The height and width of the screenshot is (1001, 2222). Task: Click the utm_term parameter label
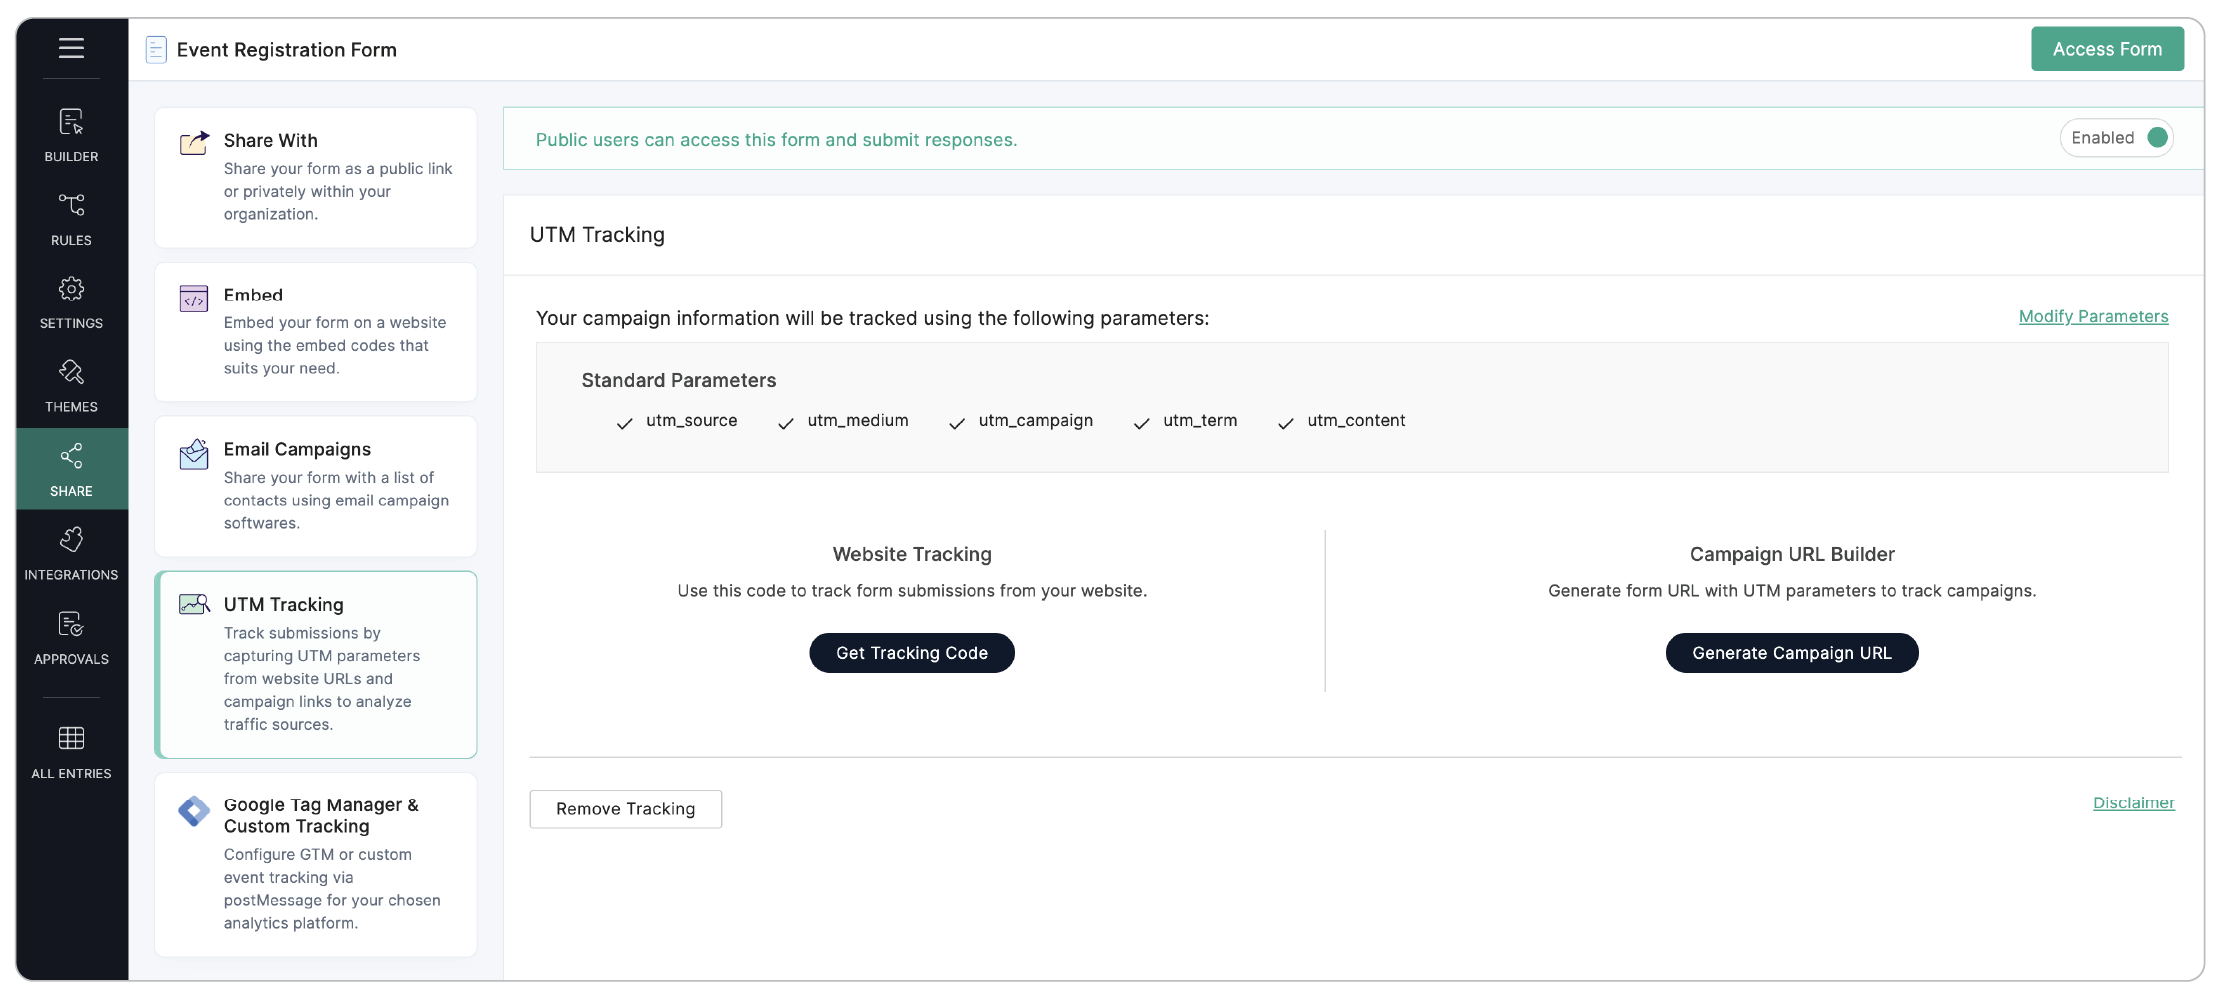pos(1200,421)
